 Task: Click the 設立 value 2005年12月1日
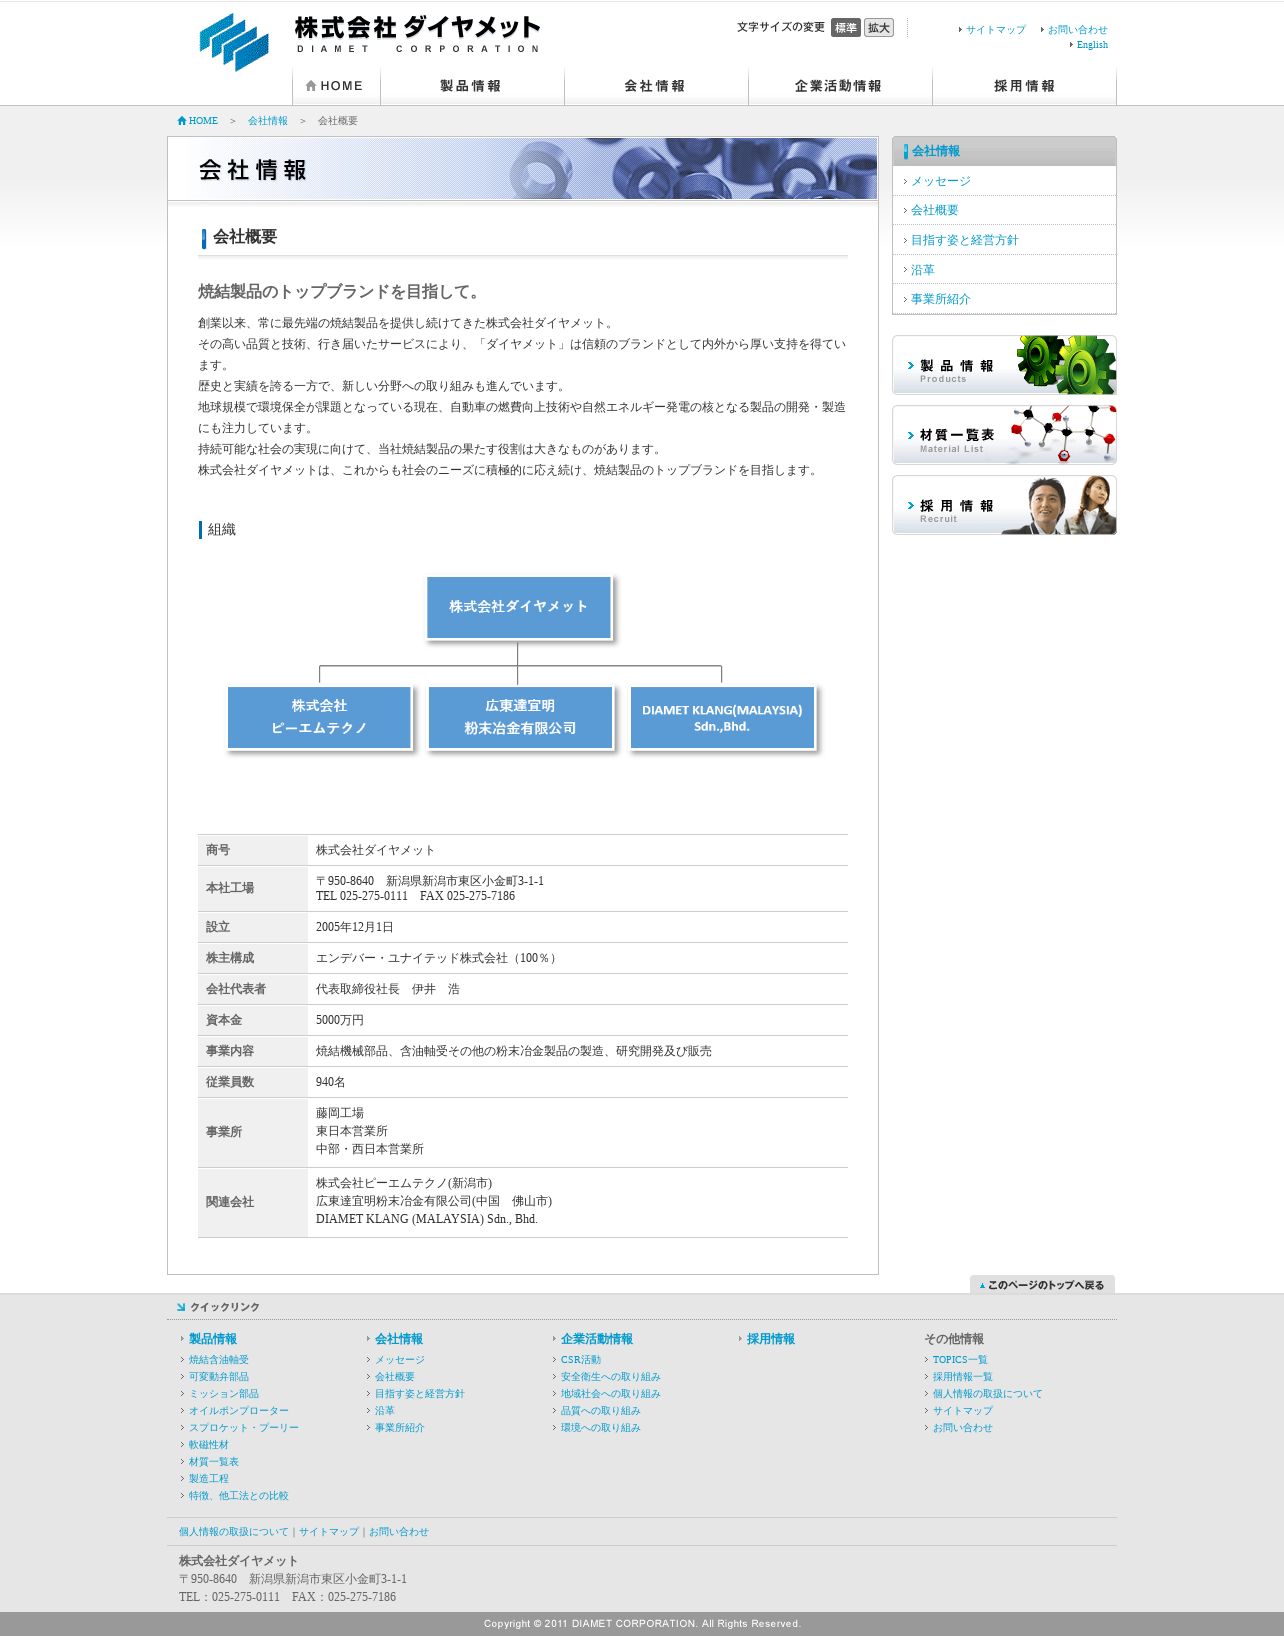pyautogui.click(x=355, y=927)
